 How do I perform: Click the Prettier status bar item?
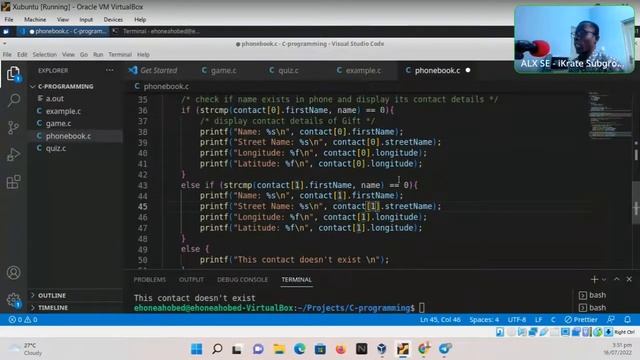point(581,320)
